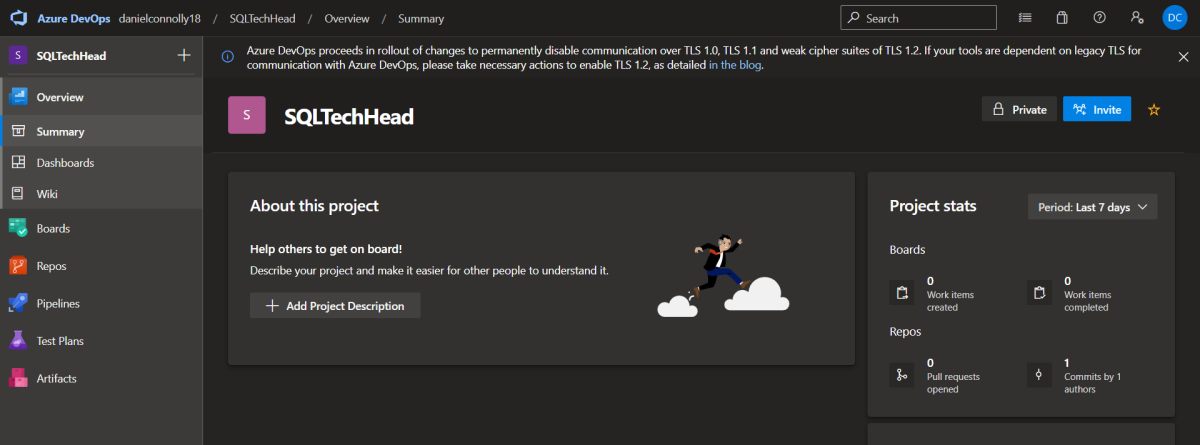Open Artifacts in the sidebar
Screen dimensions: 1200x445
[x=101, y=378]
